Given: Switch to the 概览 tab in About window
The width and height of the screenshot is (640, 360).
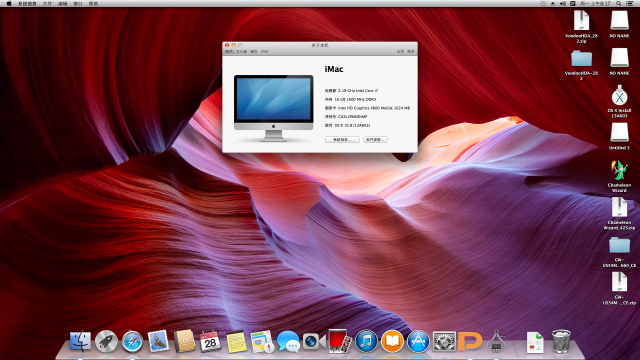Looking at the screenshot, I should 229,51.
